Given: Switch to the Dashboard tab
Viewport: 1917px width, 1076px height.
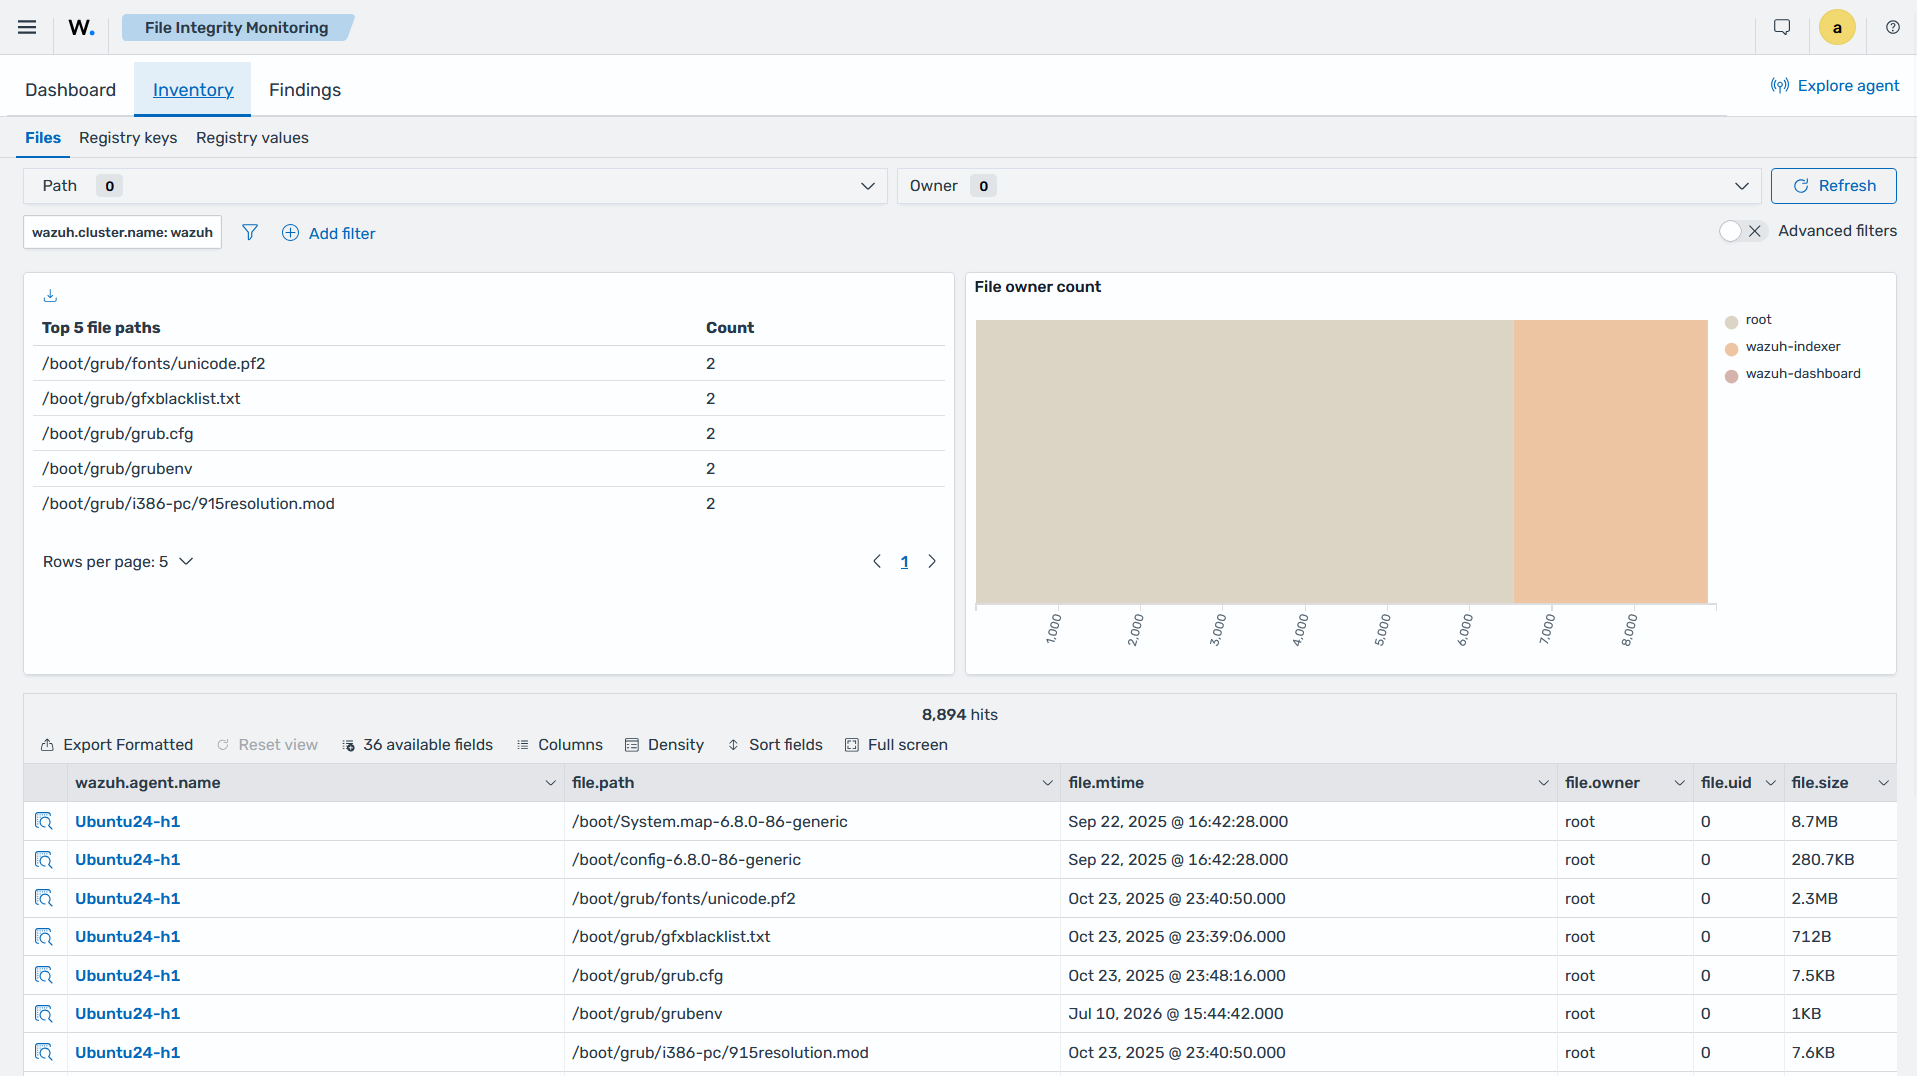Looking at the screenshot, I should (x=70, y=90).
